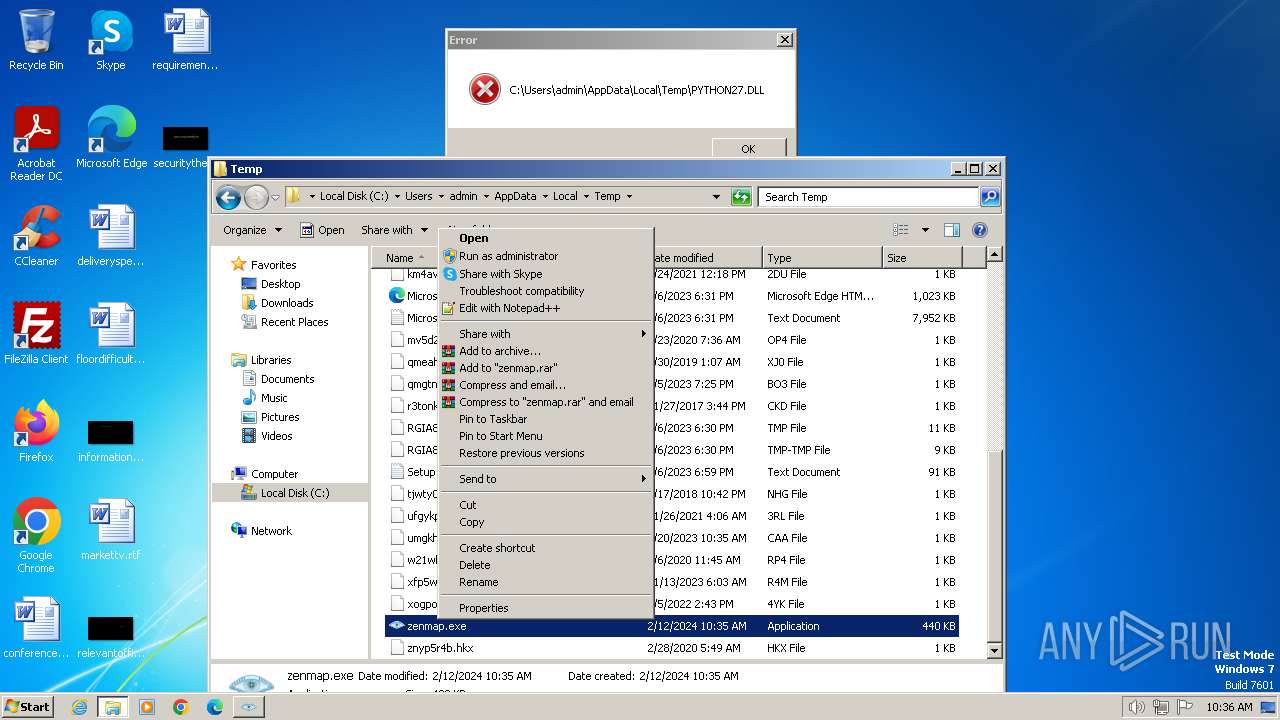Select Add to archive...
This screenshot has width=1280, height=720.
(546, 351)
